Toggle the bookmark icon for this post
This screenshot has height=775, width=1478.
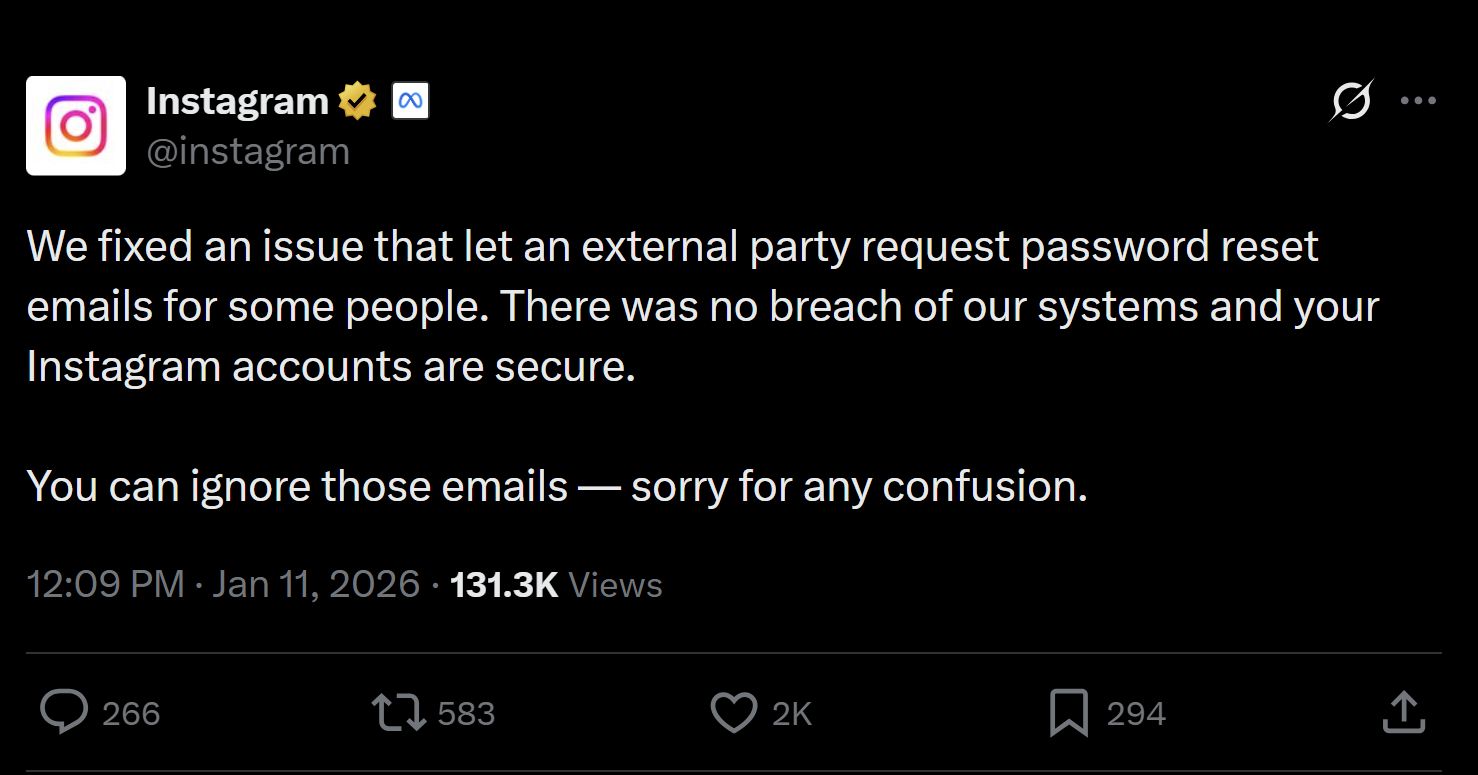[x=1069, y=713]
